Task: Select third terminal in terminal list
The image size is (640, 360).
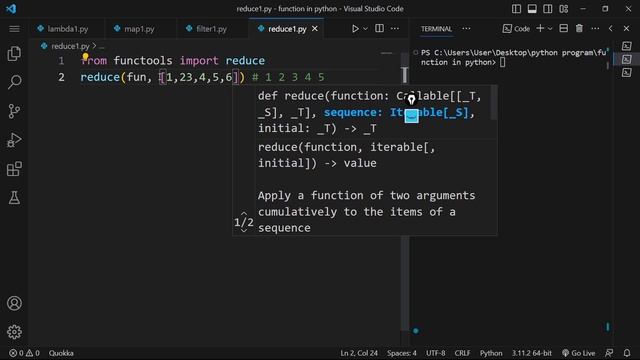Action: coord(627,73)
